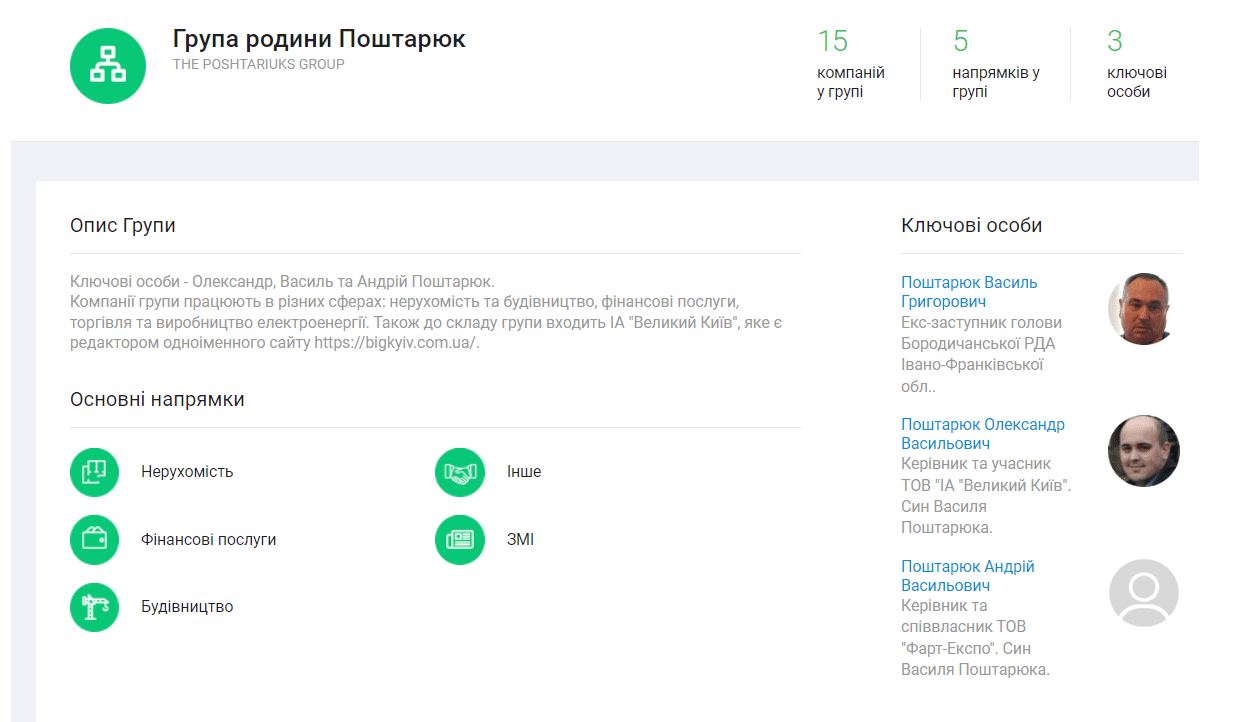Click the 3 ключові особи counter
1248x722 pixels.
coord(1136,64)
